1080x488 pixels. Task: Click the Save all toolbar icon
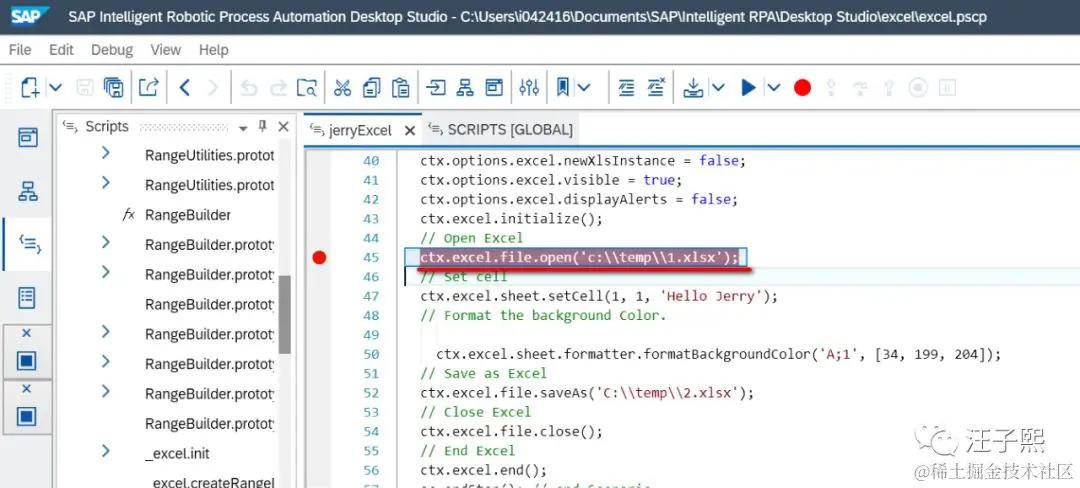(114, 87)
